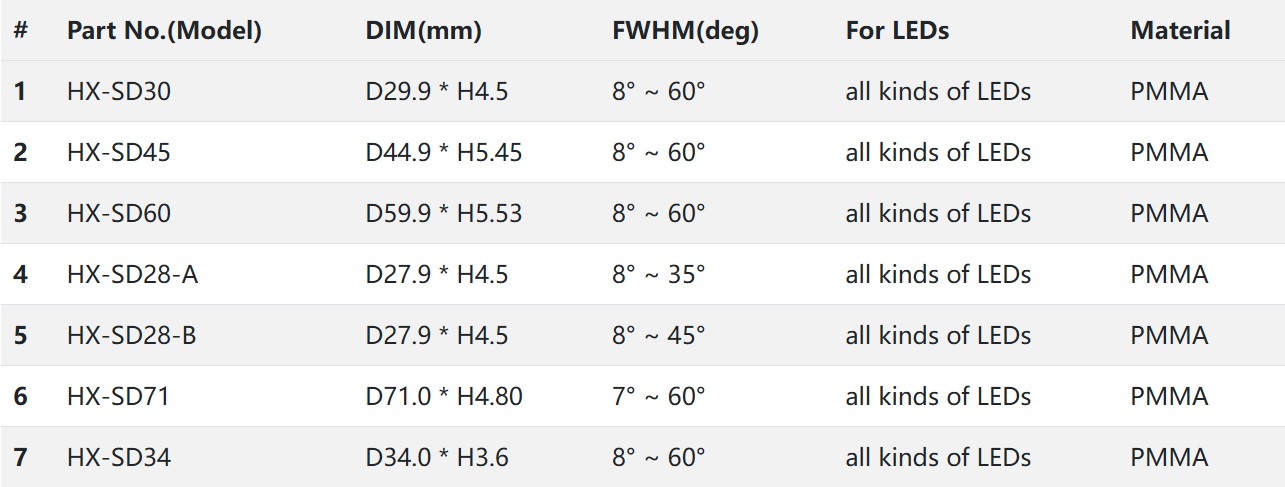Screen dimensions: 1285x487
Task: Click the 8° ~ 35° FWHM cell
Action: 659,275
